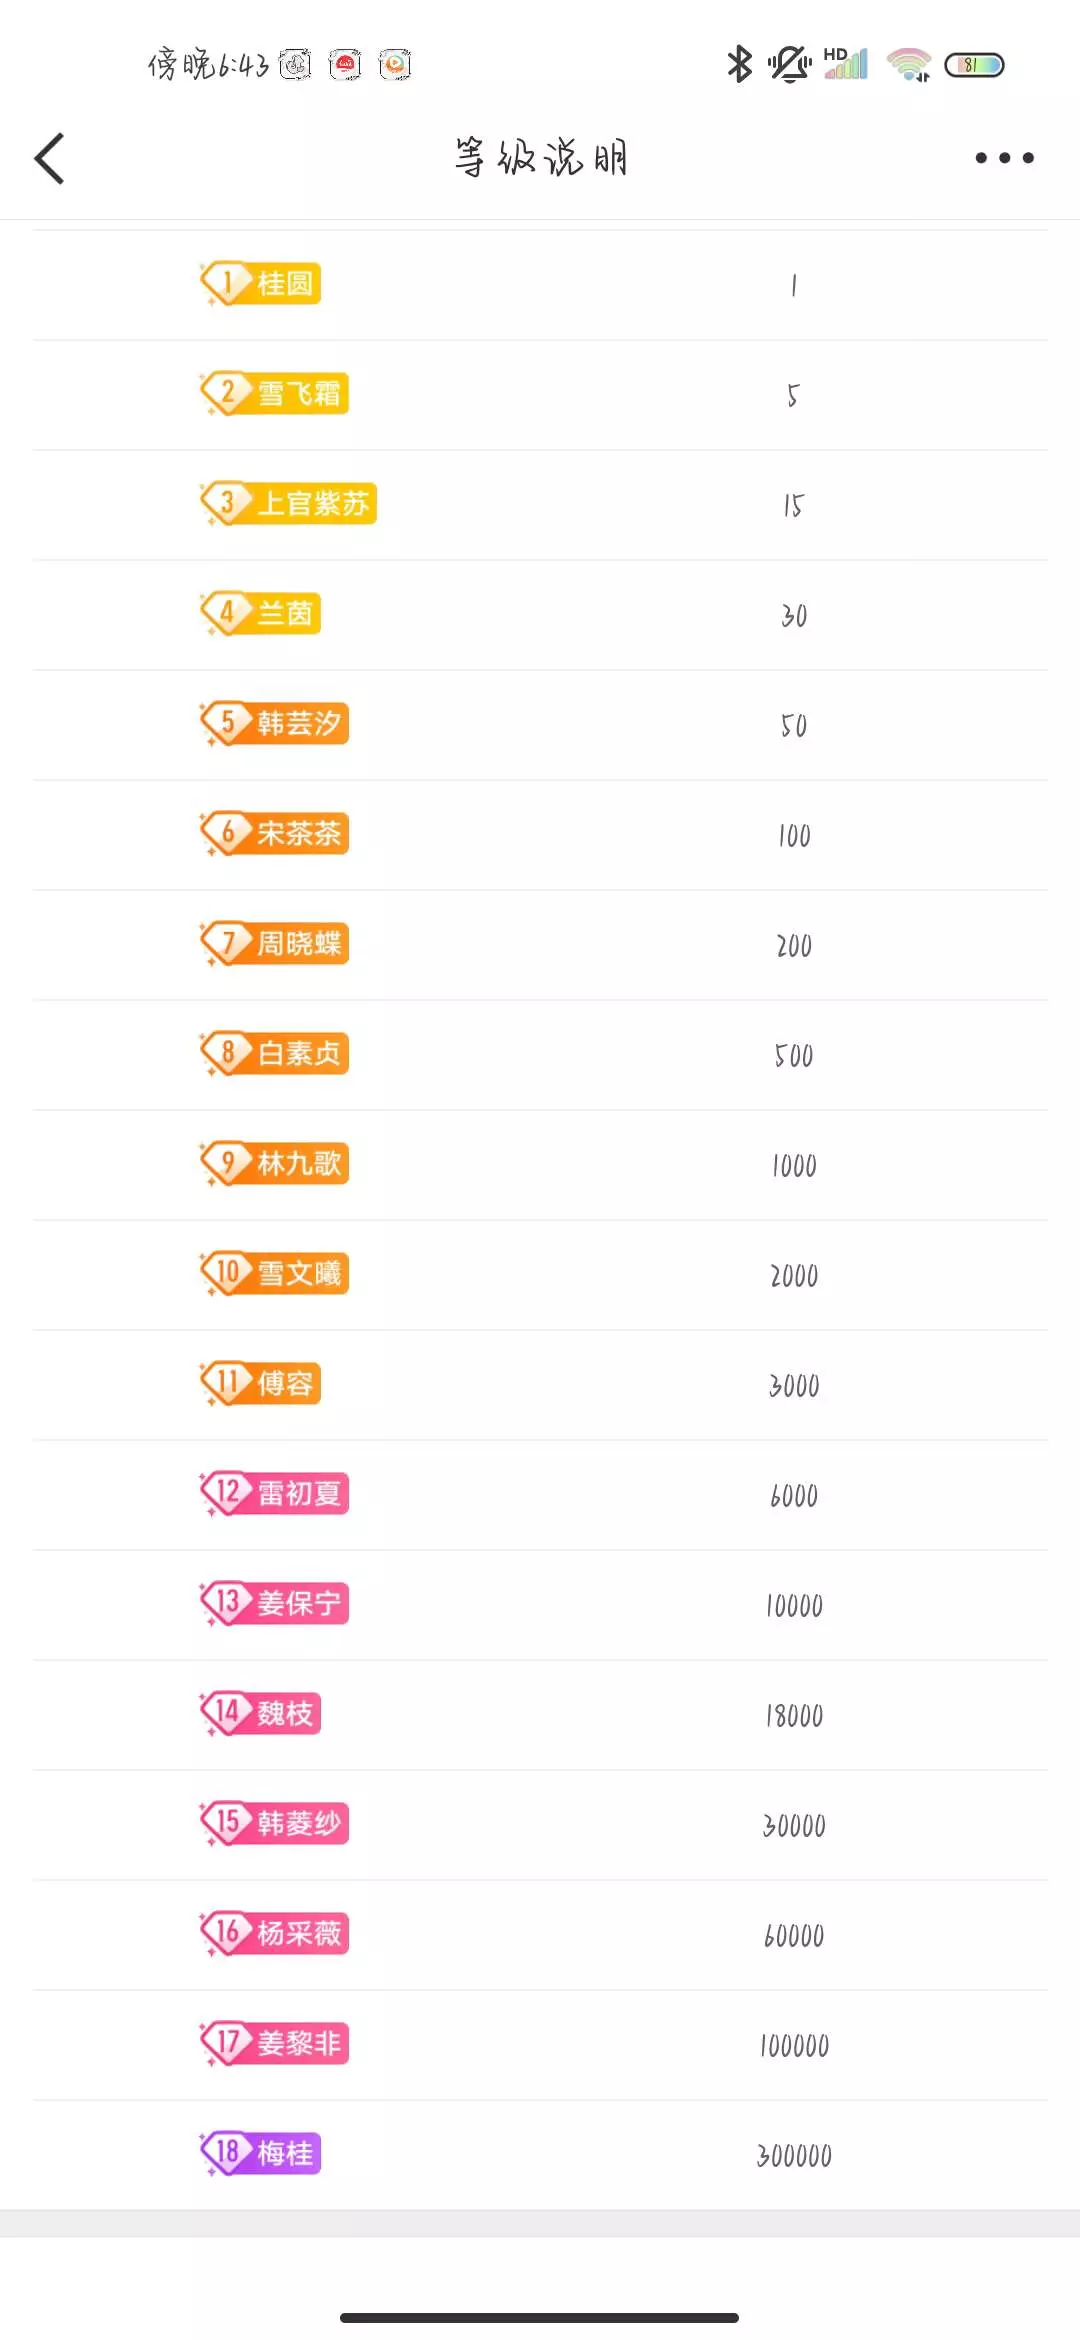Screen dimensions: 1080x2340
Task: Tap the level 15 韩菱纱 badge
Action: click(x=275, y=1823)
